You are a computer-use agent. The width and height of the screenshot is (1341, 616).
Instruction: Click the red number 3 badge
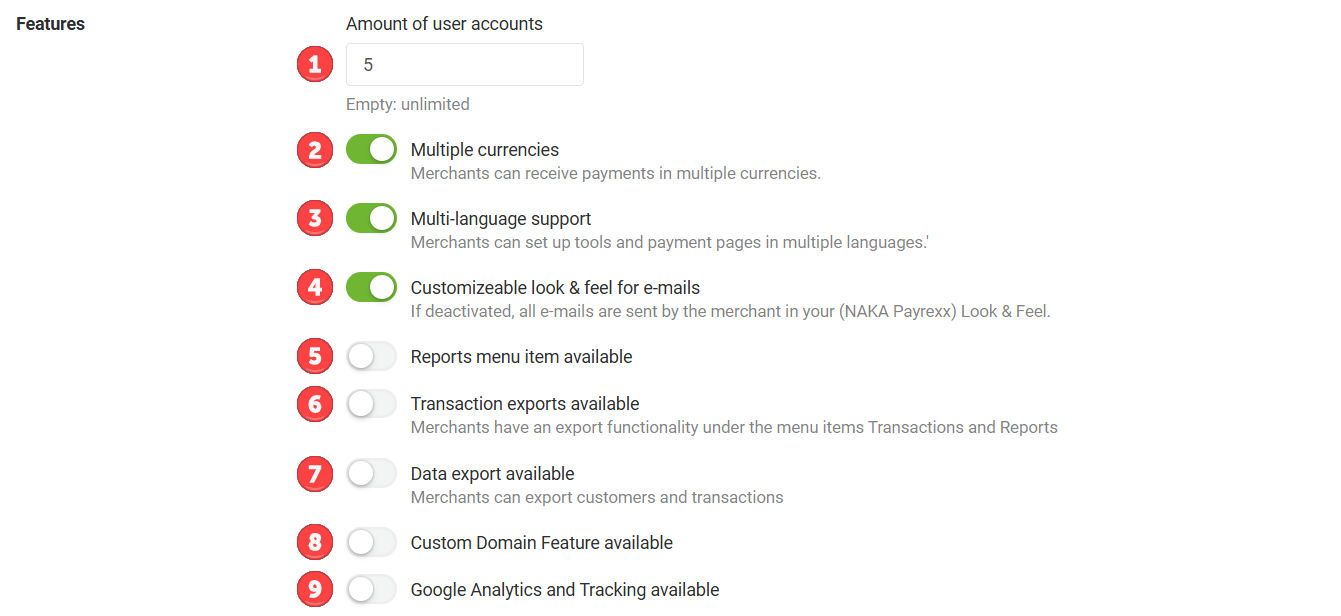315,219
